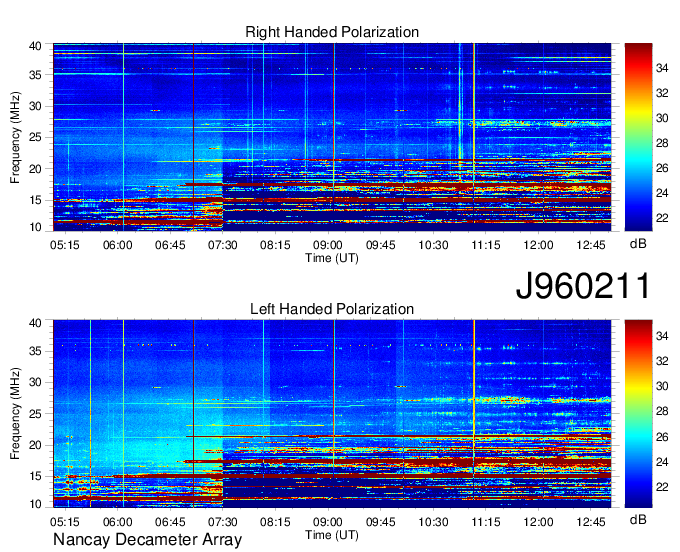This screenshot has height=552, width=680.
Task: Click the 26 value on upper color bar
Action: [x=662, y=168]
